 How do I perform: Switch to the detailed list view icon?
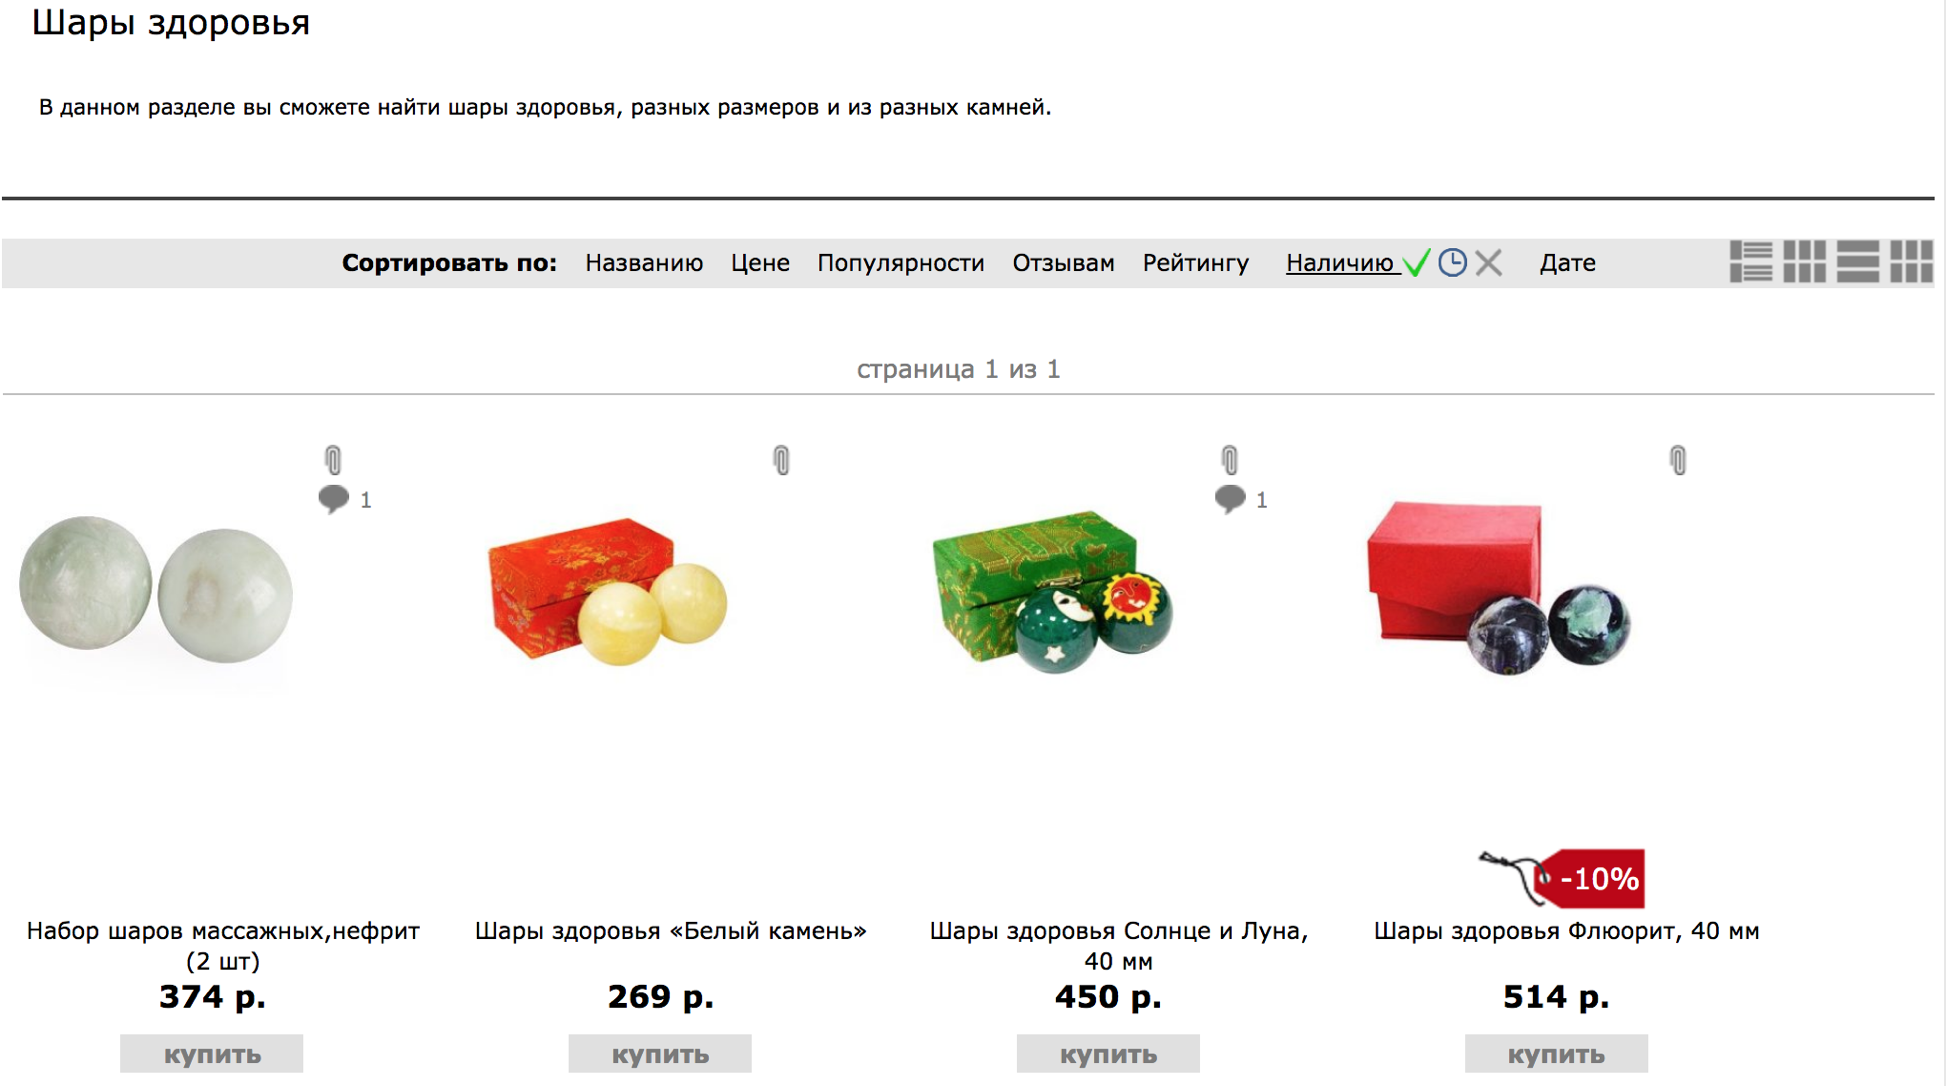coord(1751,262)
